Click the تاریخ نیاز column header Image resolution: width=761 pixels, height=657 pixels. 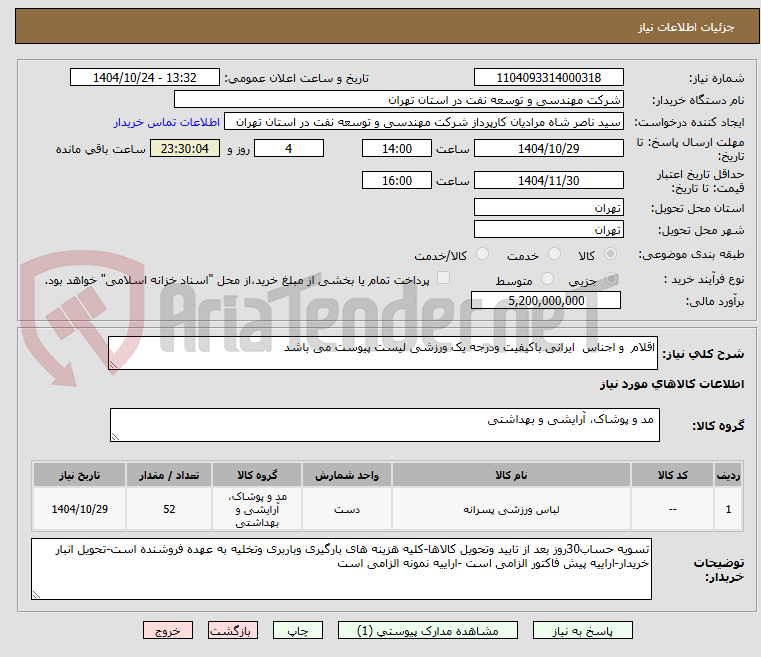[80, 475]
